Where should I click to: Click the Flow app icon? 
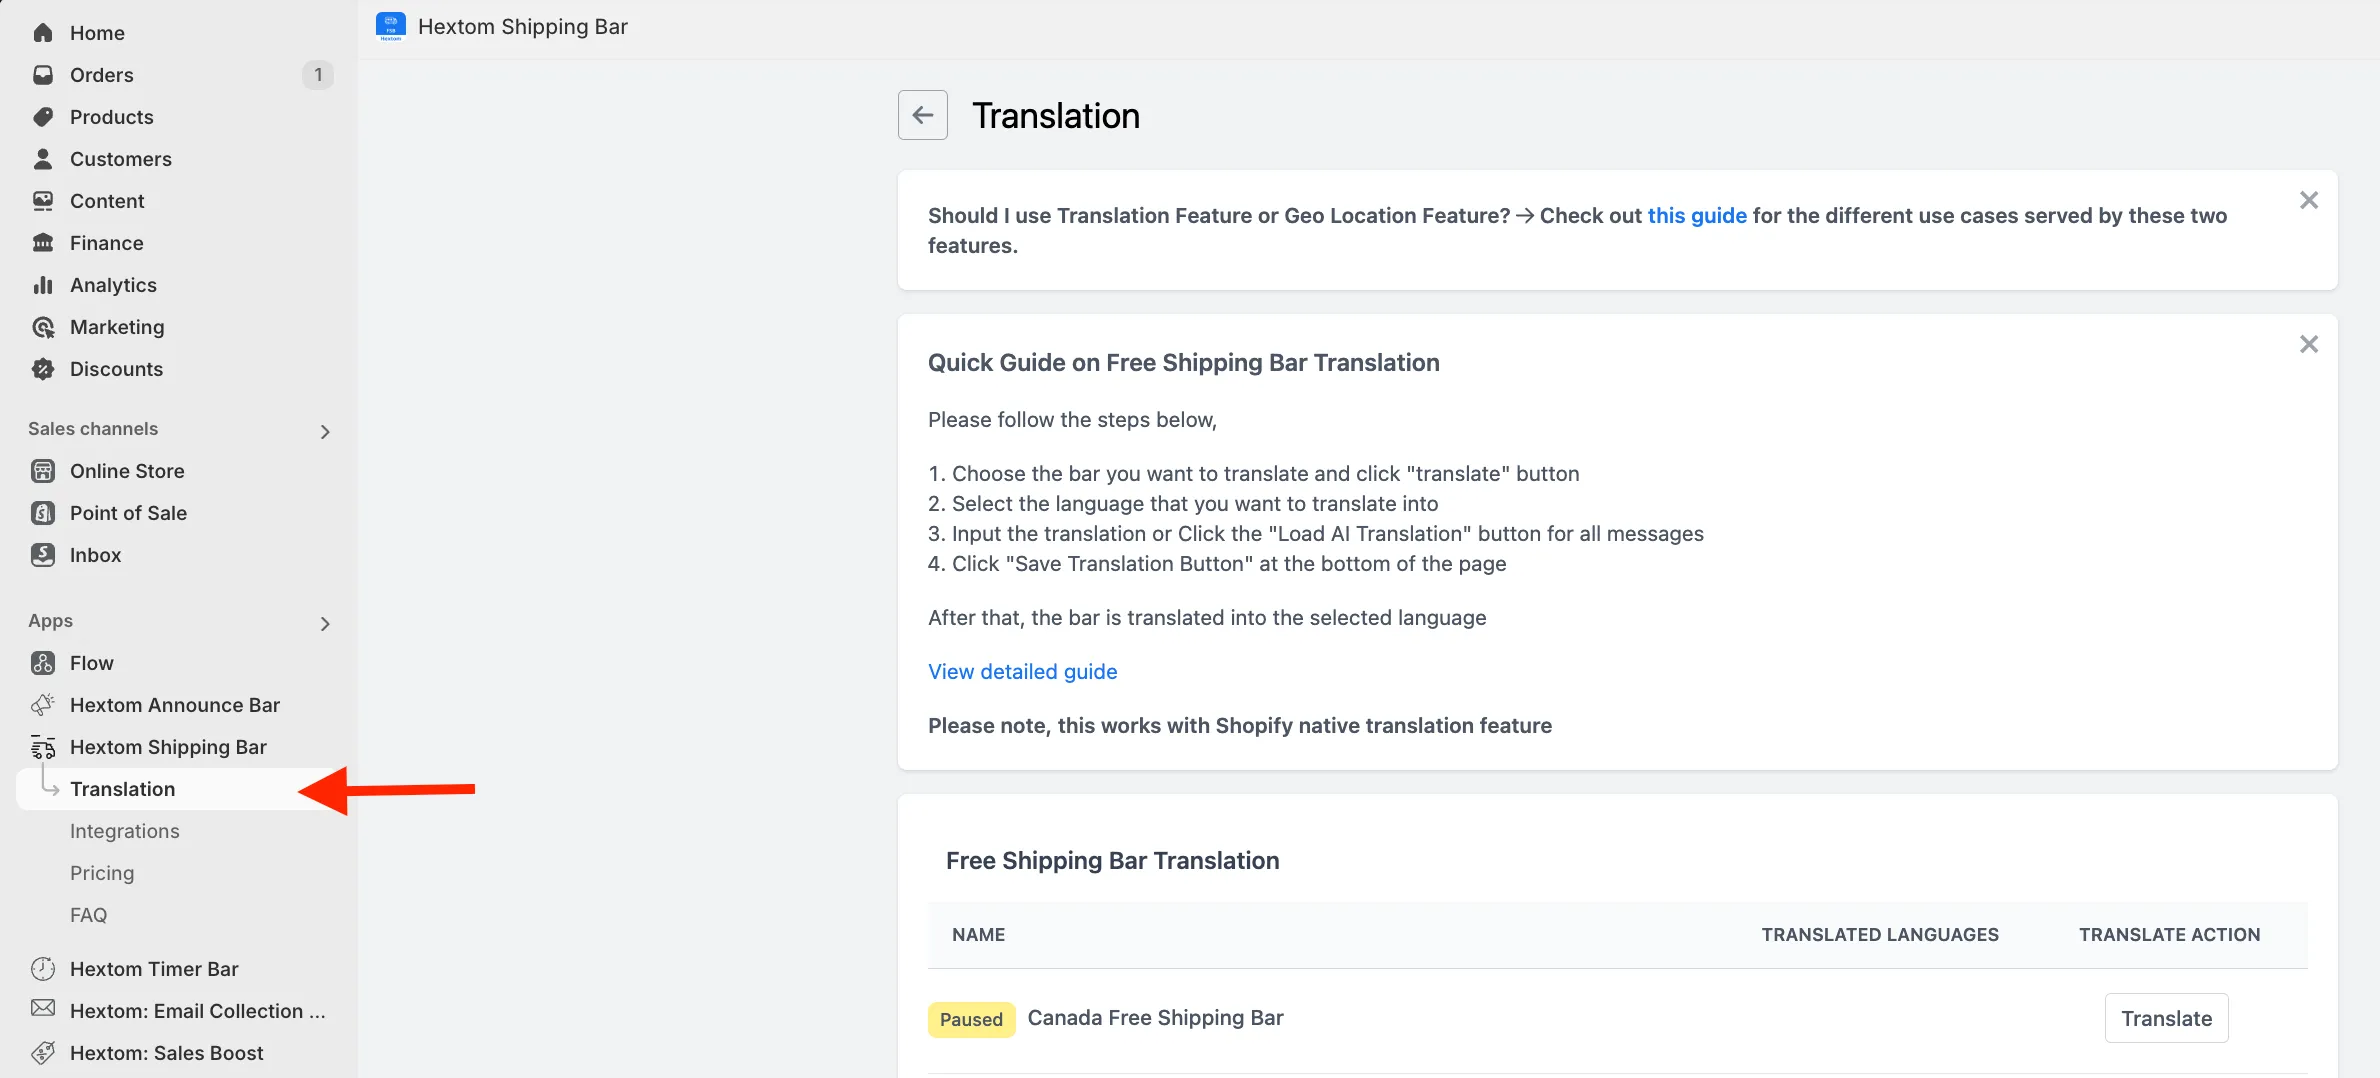(43, 663)
